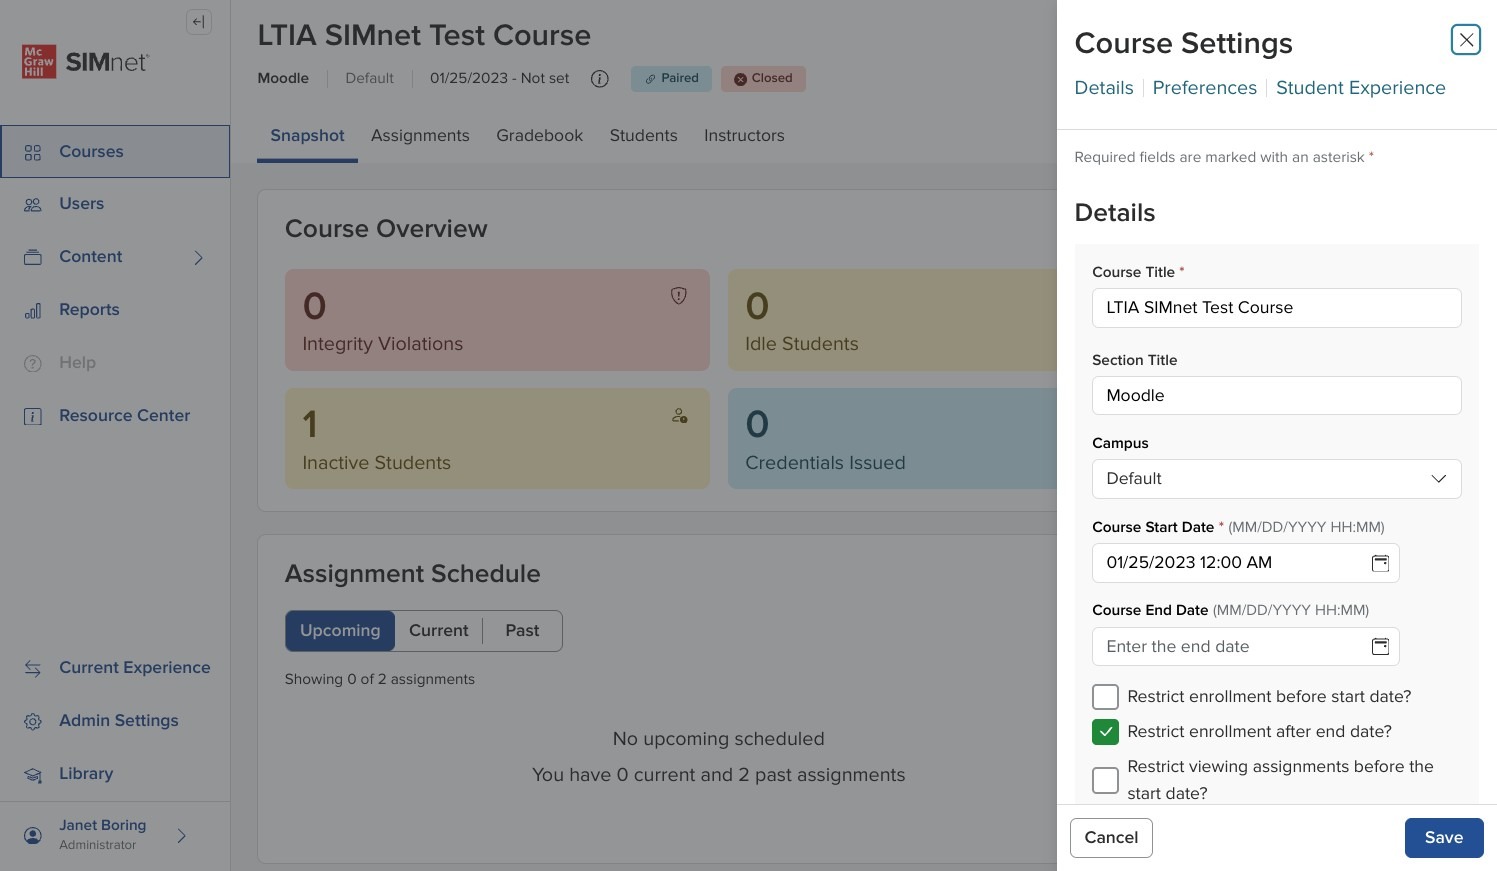Open the Integrity Violations card
Viewport: 1497px width, 871px height.
click(x=497, y=320)
